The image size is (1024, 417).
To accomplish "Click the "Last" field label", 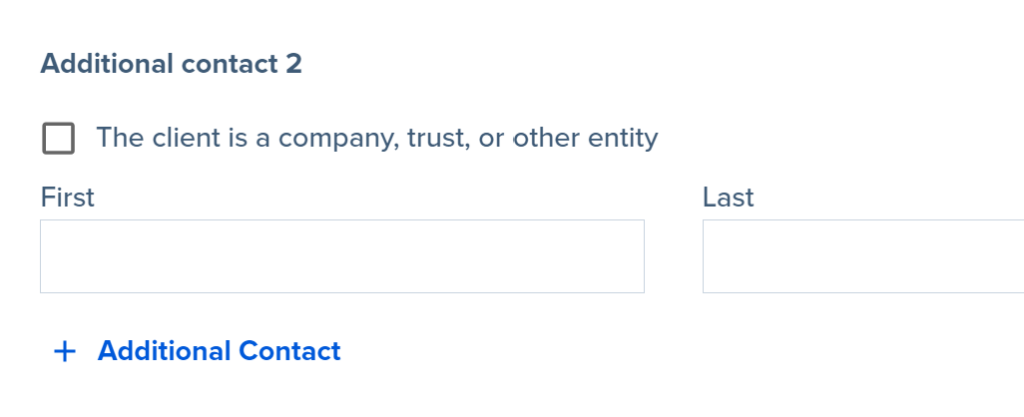I will click(x=728, y=197).
